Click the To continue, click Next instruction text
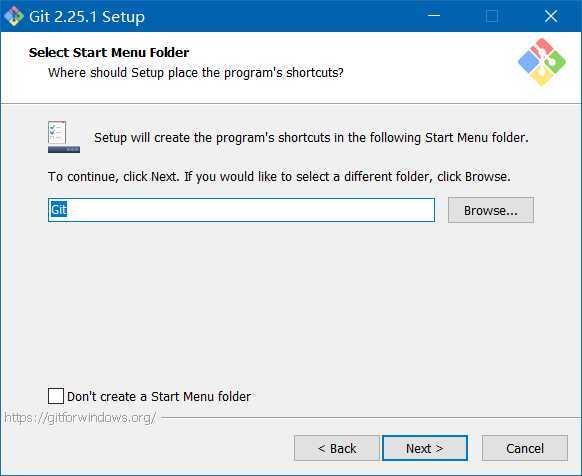Viewport: 582px width, 476px height. pos(279,177)
